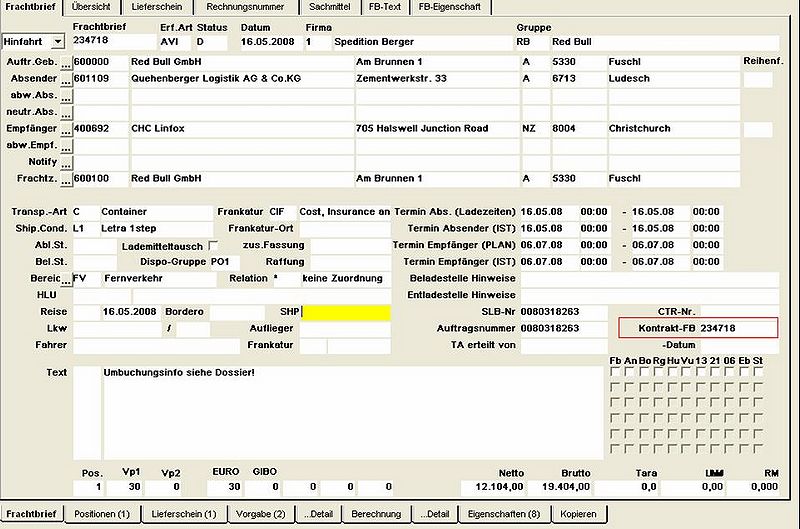Check the first Fb checkbox in the grid
The image size is (800, 529).
coord(615,372)
